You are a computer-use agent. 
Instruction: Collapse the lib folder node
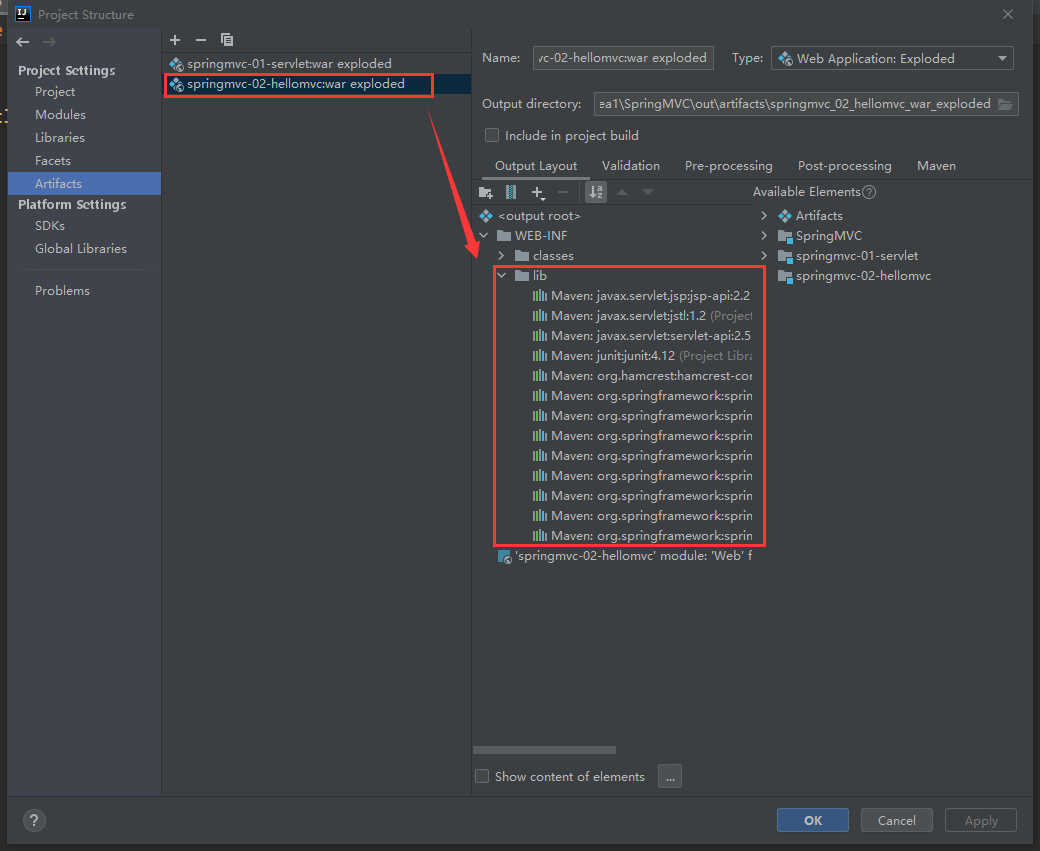coord(502,275)
